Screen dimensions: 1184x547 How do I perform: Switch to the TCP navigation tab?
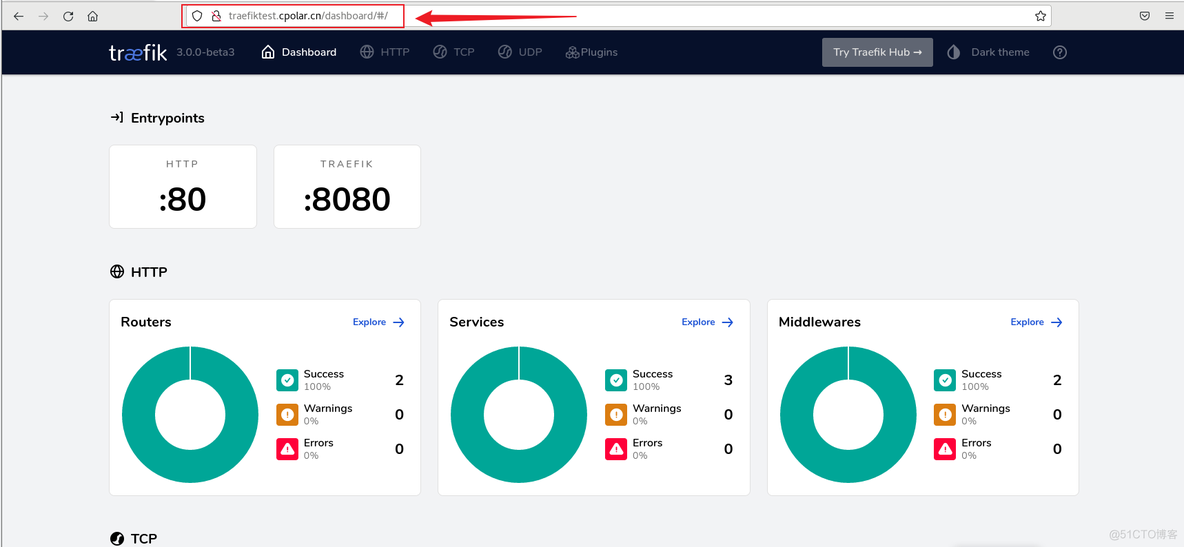(x=454, y=52)
